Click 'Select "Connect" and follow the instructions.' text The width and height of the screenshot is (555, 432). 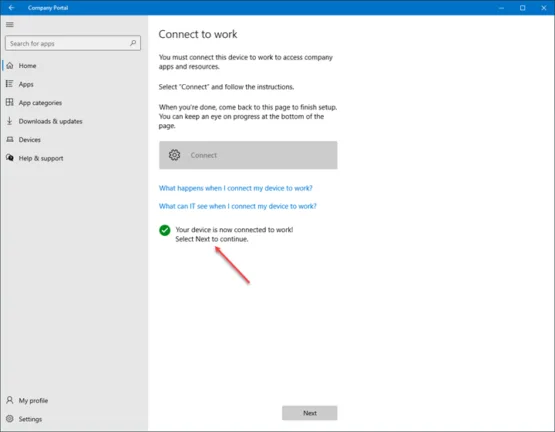(x=226, y=87)
